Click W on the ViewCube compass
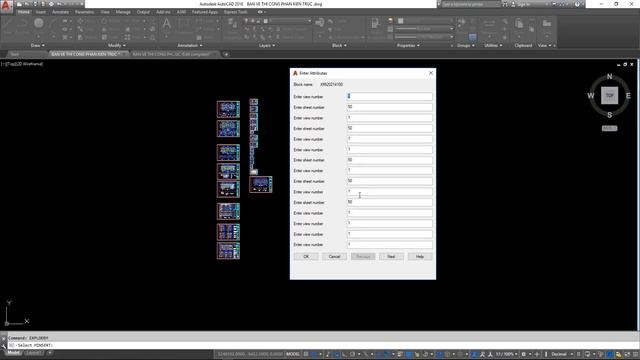The width and height of the screenshot is (640, 360). click(x=591, y=96)
